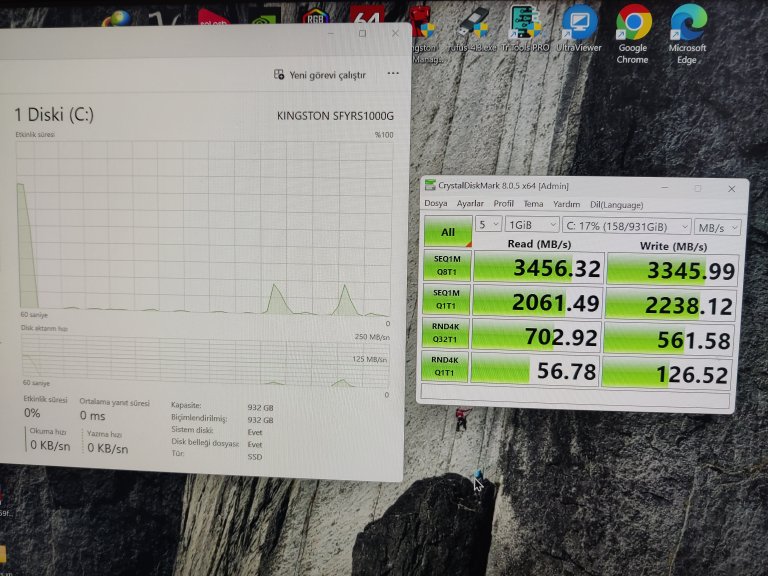768x576 pixels.
Task: Click the 561.58 write result
Action: point(669,338)
